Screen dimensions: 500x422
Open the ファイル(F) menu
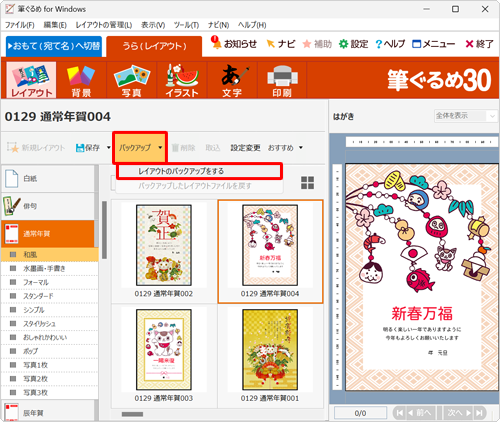click(x=20, y=25)
